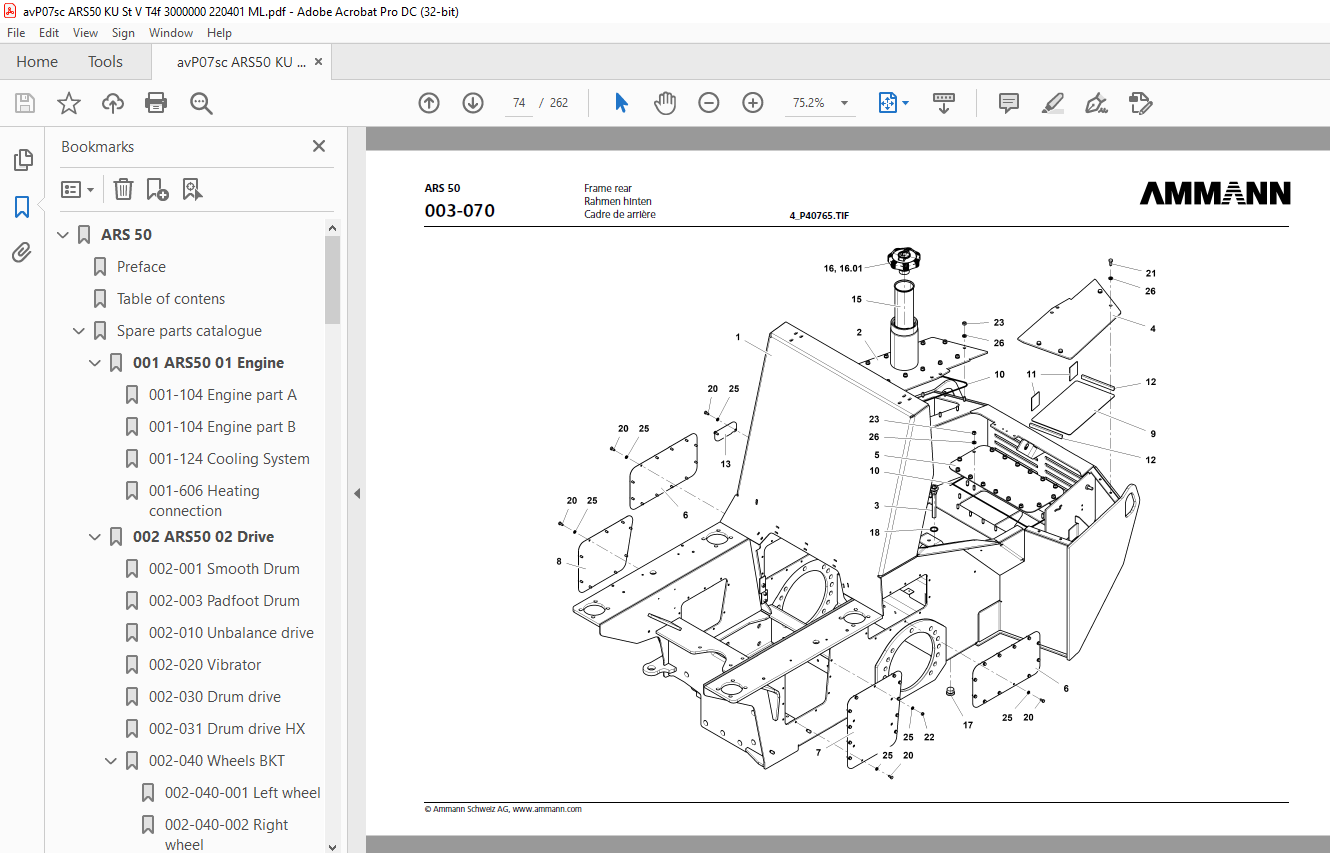Go to next page arrow

[473, 103]
